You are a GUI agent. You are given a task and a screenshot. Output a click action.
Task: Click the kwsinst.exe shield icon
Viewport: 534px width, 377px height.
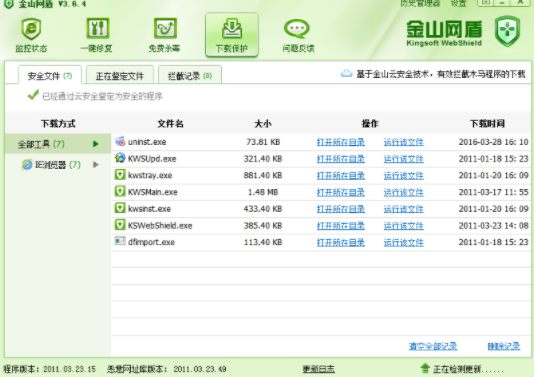120,208
